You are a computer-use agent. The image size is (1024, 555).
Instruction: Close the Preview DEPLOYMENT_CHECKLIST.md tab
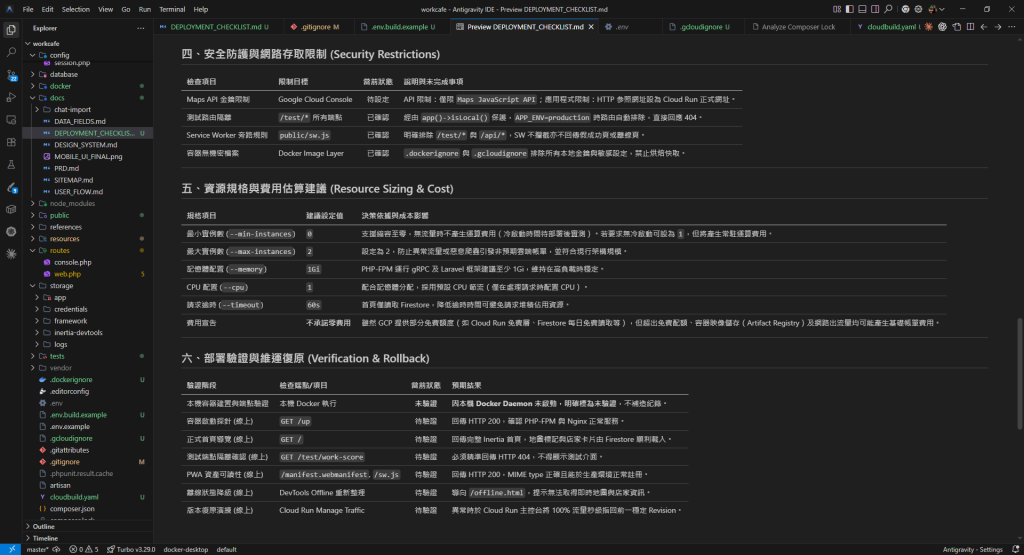pos(591,27)
